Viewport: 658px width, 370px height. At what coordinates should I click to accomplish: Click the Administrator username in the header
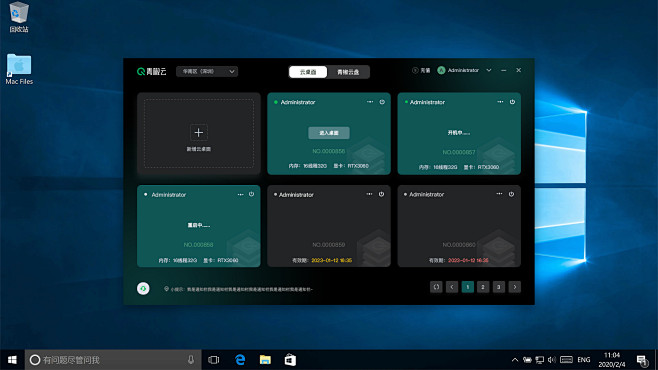tap(463, 70)
